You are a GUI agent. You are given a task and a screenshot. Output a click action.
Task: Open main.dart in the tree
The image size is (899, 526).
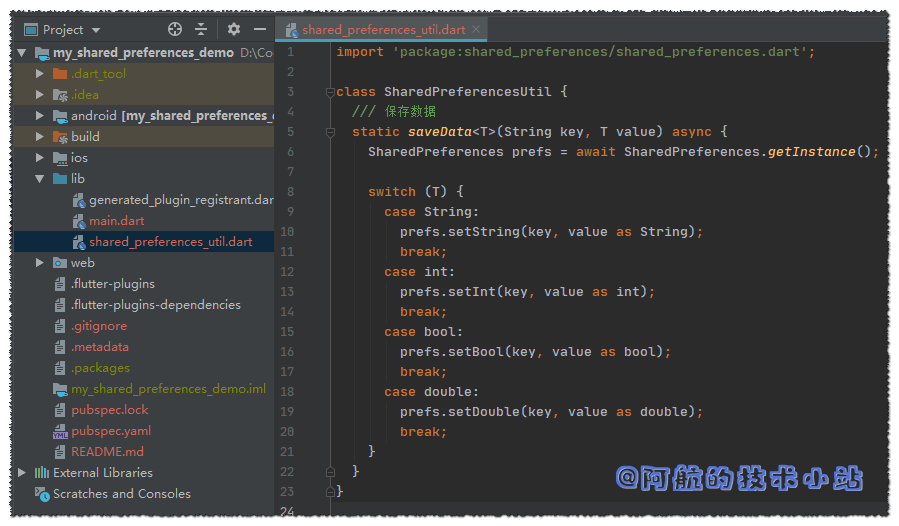point(116,221)
